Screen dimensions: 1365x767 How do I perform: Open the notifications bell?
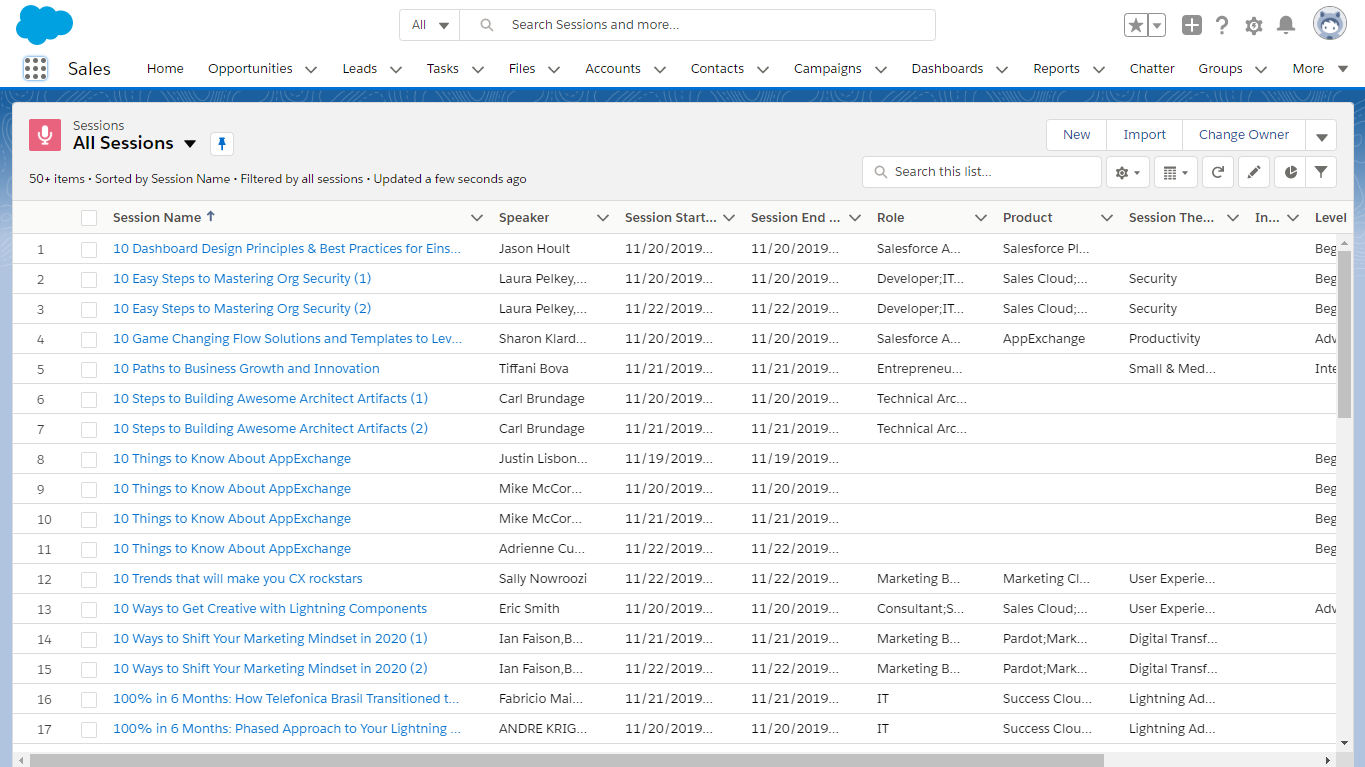1286,25
